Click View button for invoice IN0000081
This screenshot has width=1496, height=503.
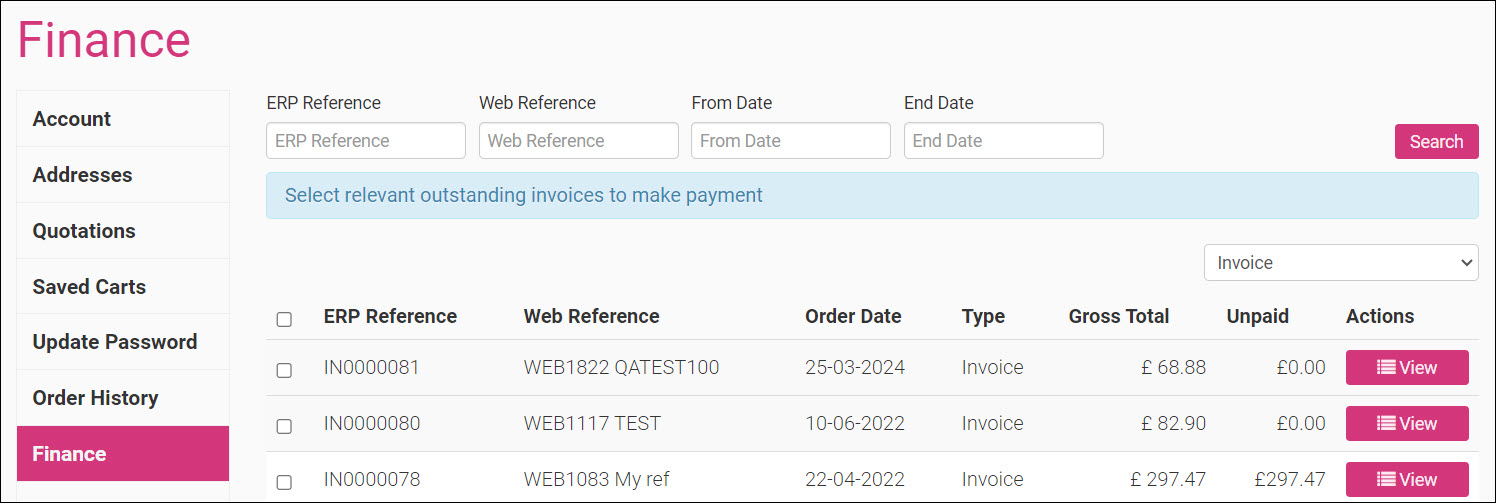1406,367
